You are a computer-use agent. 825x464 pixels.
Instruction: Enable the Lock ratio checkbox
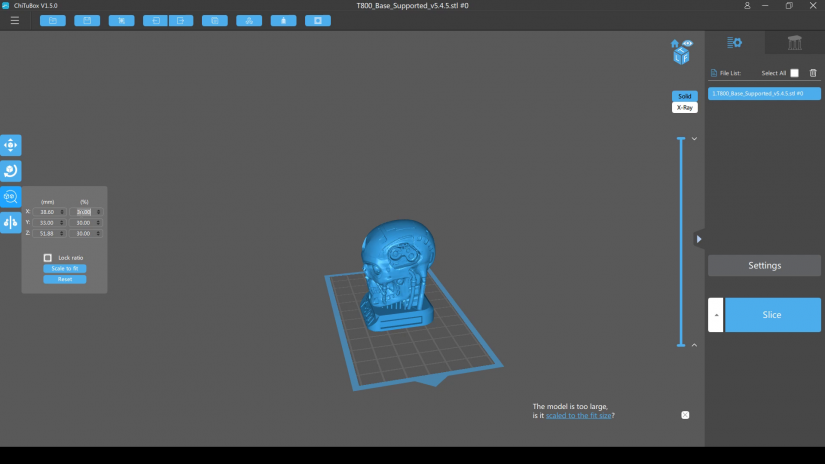[x=48, y=258]
